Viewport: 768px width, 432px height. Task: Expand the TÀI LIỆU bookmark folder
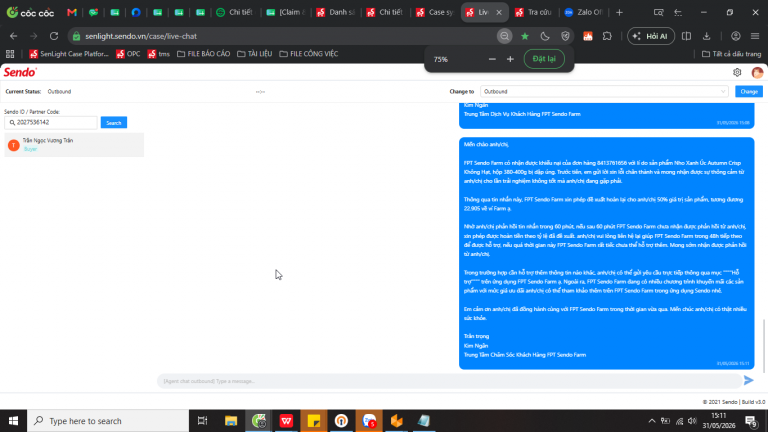(254, 54)
